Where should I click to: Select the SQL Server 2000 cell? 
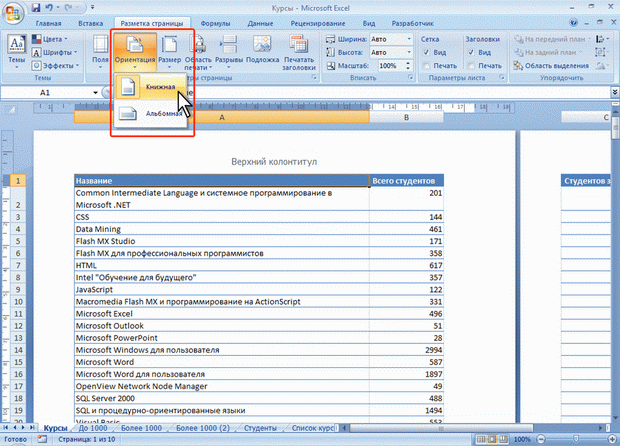coord(221,398)
